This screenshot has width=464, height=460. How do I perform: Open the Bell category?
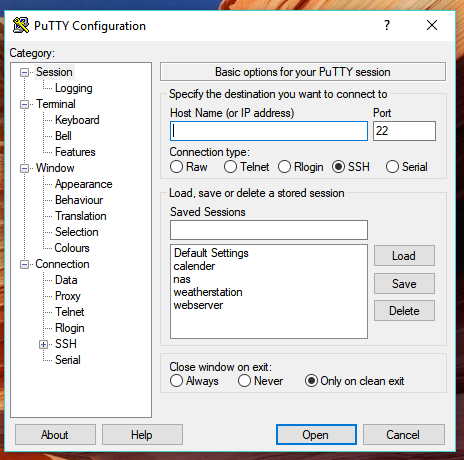tap(63, 136)
